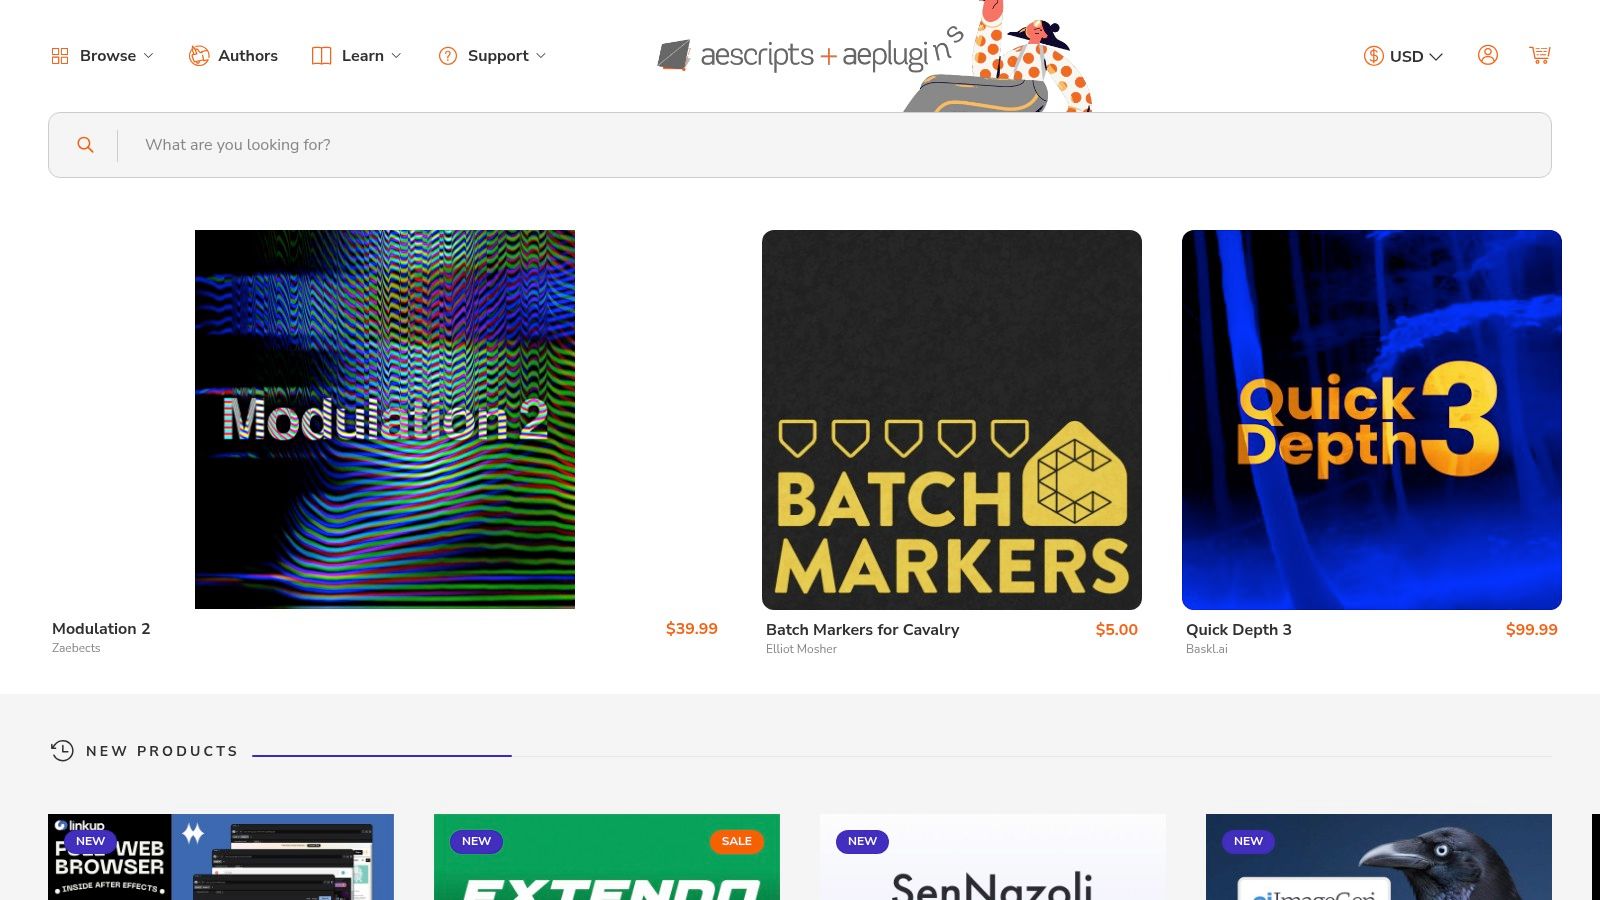Open the raven image product thumbnail

coord(1379,857)
